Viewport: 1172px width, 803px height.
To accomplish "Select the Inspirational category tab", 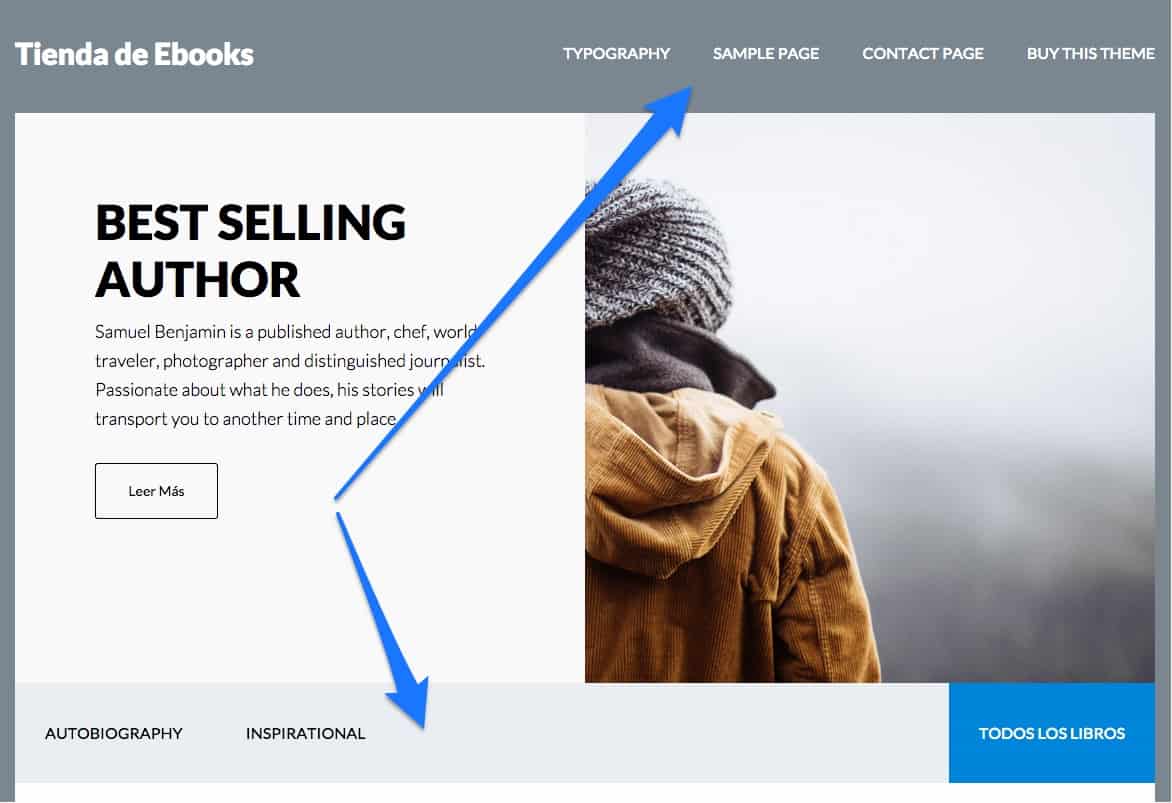I will (x=306, y=733).
